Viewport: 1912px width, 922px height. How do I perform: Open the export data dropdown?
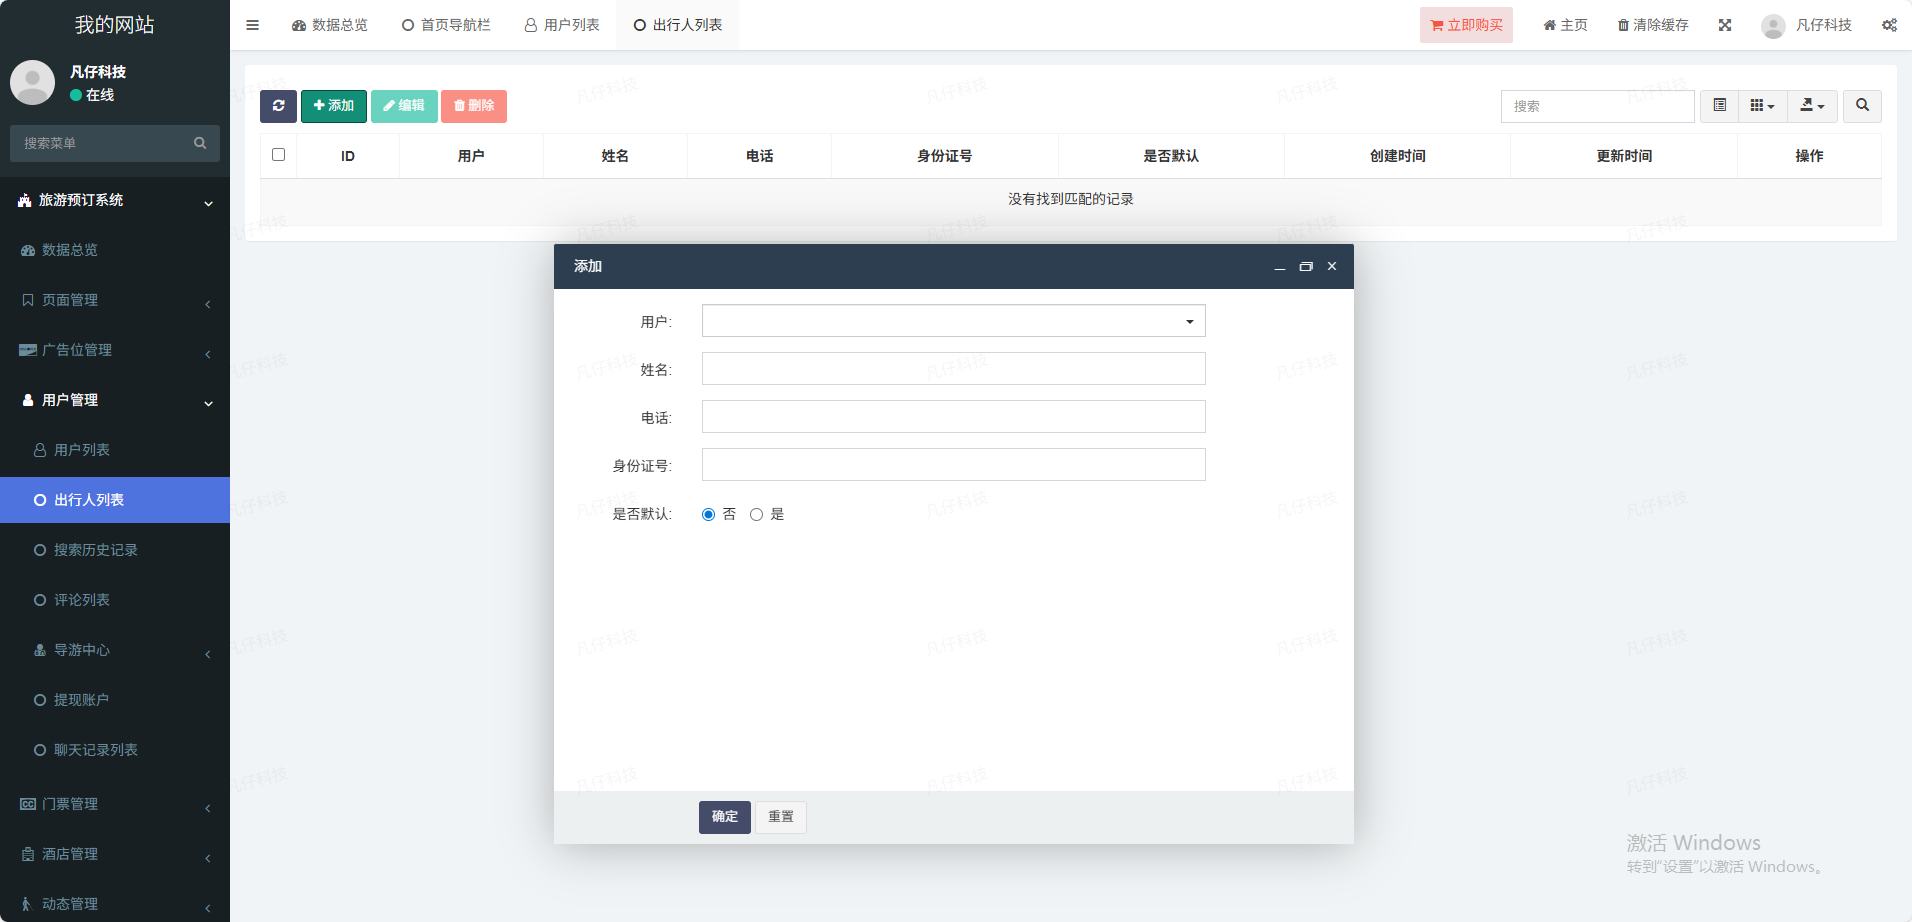click(x=1812, y=106)
